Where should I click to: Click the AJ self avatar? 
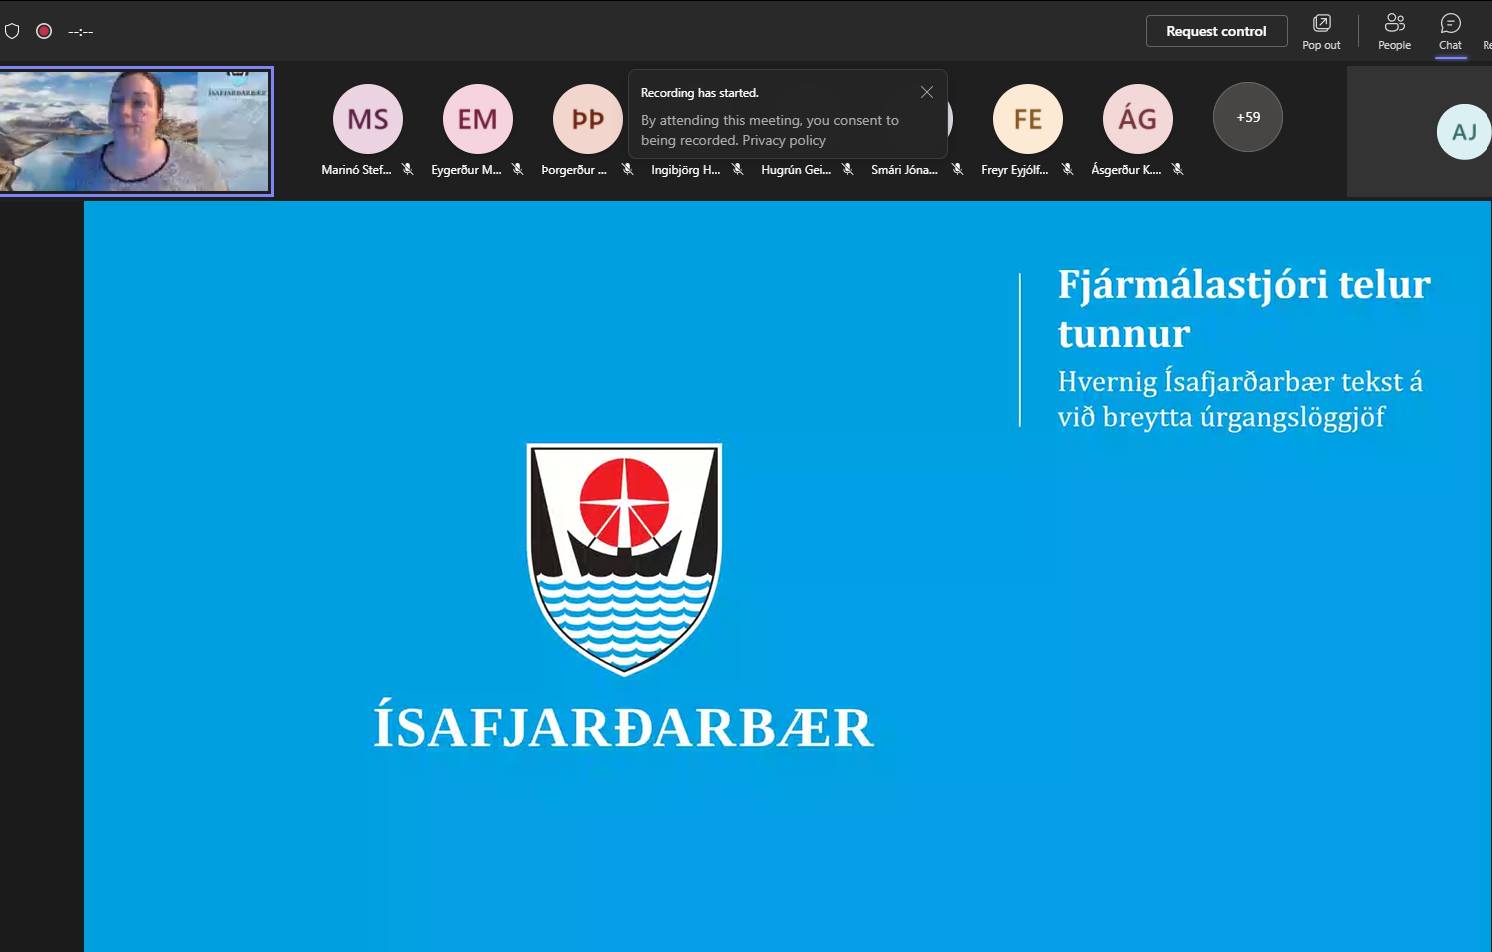[x=1464, y=132]
